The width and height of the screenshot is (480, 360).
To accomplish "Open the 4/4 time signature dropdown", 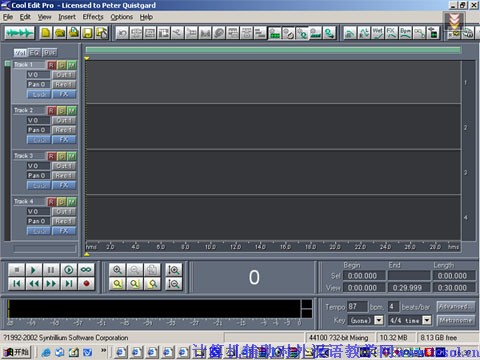I will tap(427, 320).
